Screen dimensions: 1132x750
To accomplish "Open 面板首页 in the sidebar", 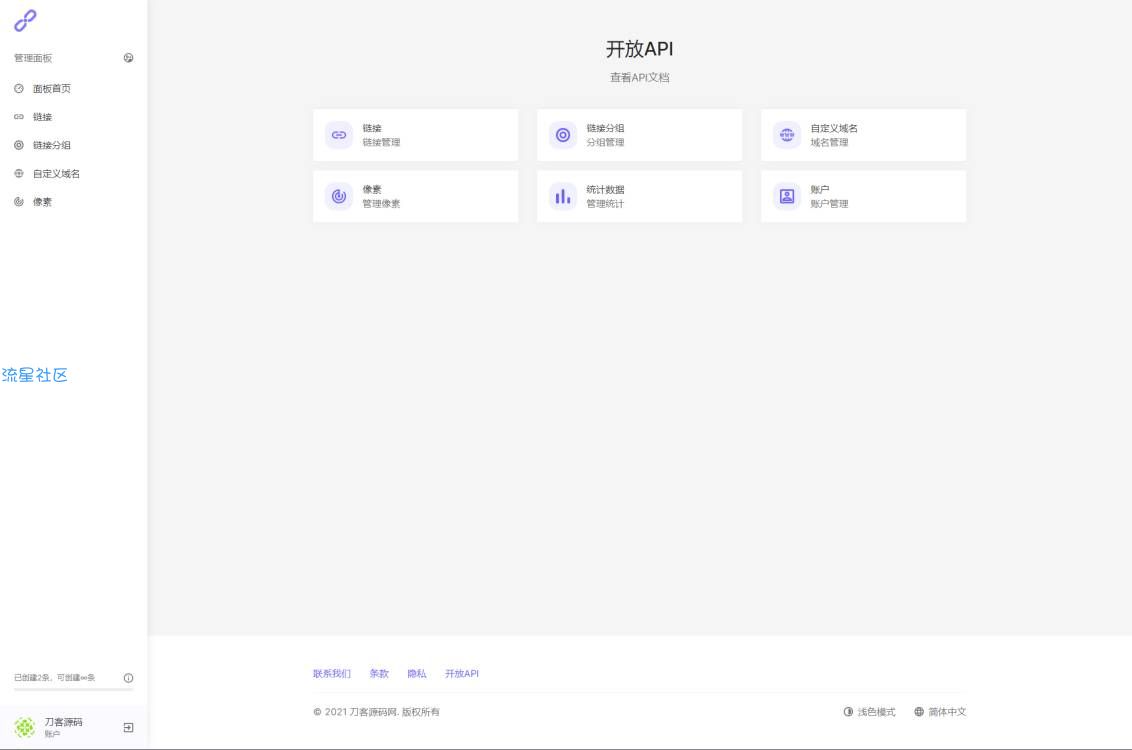I will click(x=50, y=89).
